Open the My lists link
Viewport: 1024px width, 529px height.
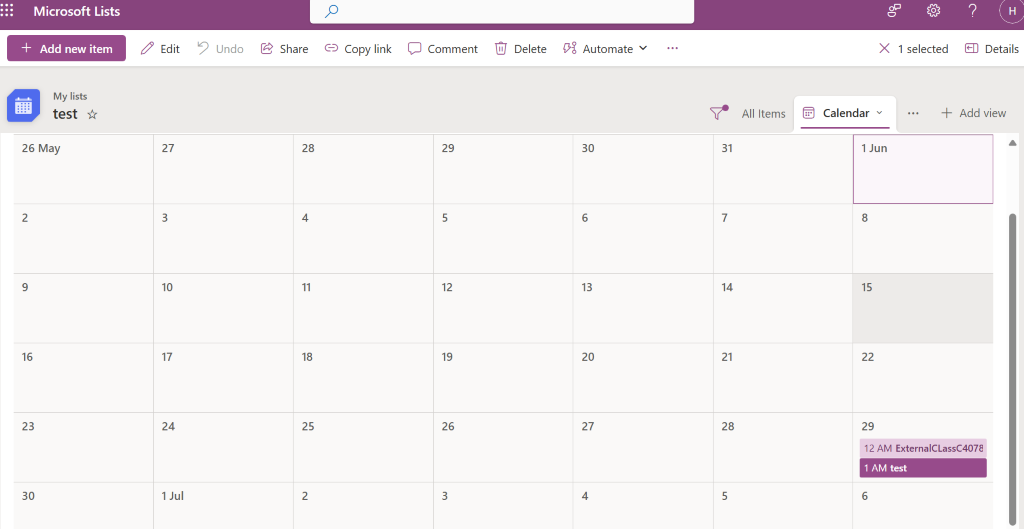tap(70, 96)
